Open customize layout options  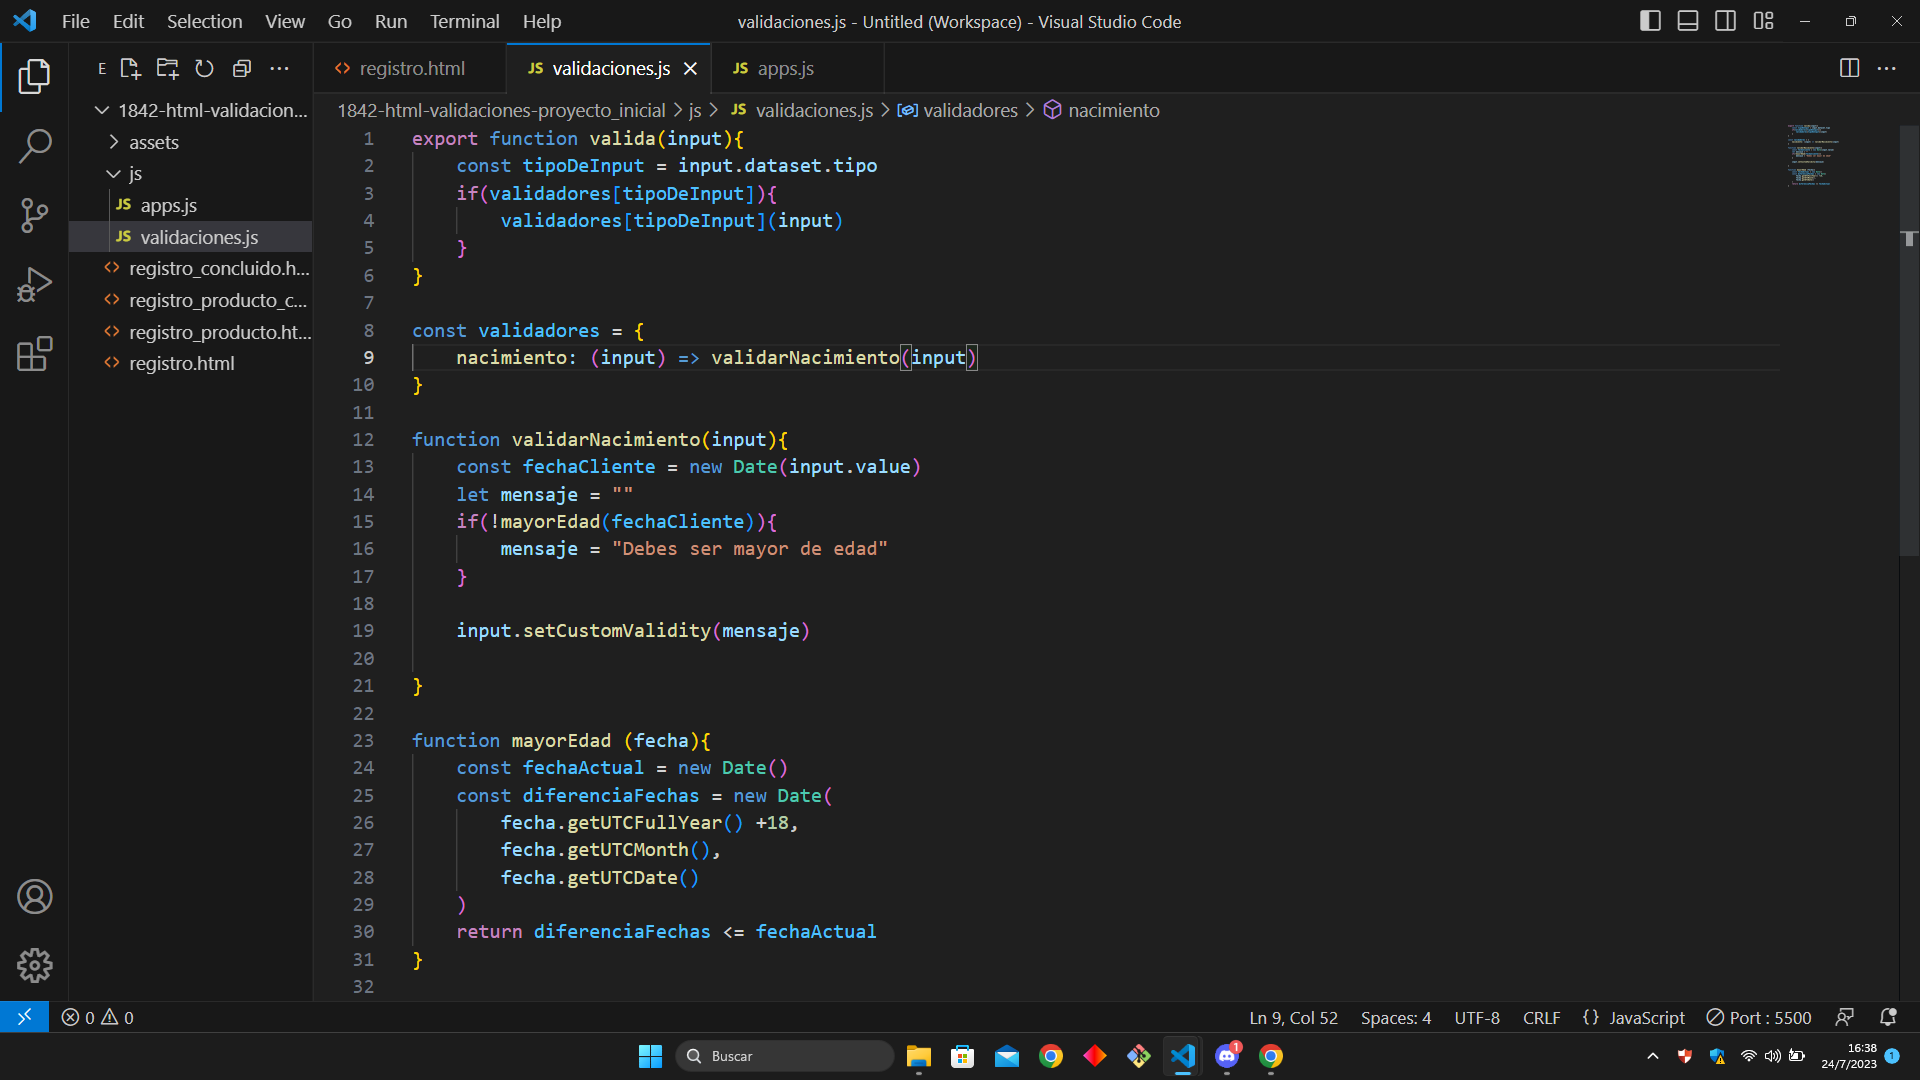coord(1763,21)
